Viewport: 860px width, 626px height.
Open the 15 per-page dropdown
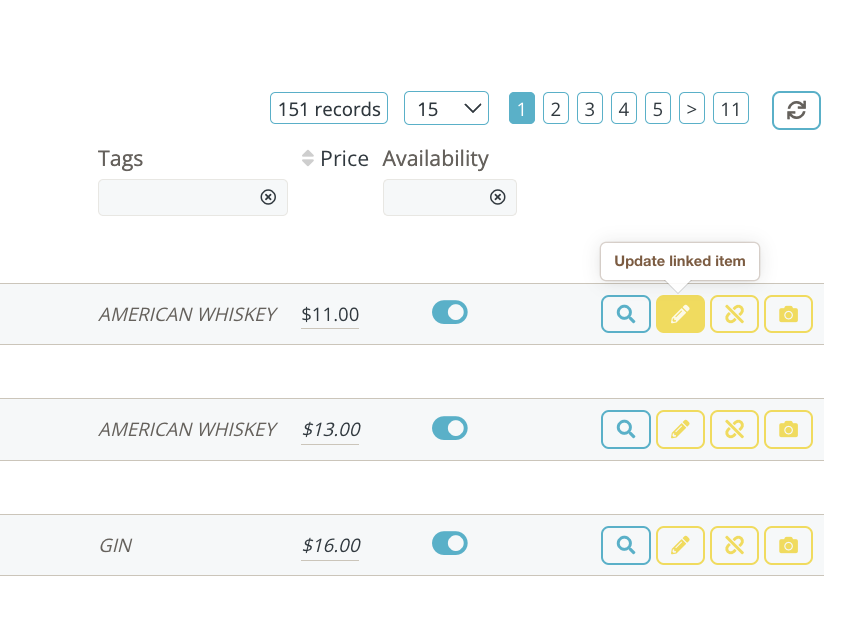(446, 108)
